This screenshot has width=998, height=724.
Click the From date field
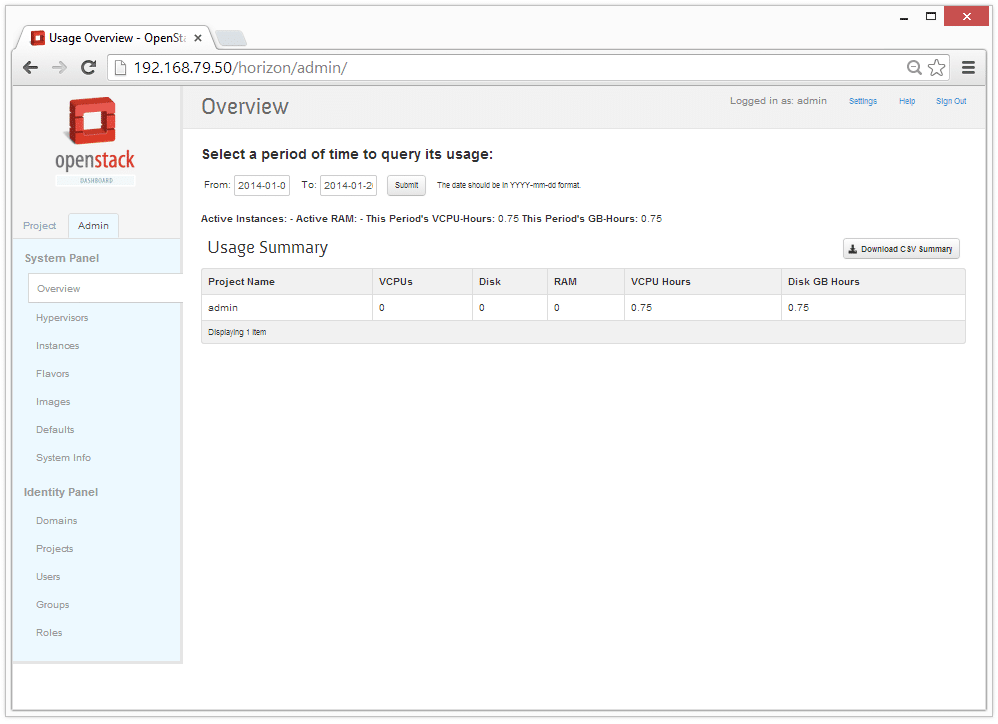tap(262, 185)
